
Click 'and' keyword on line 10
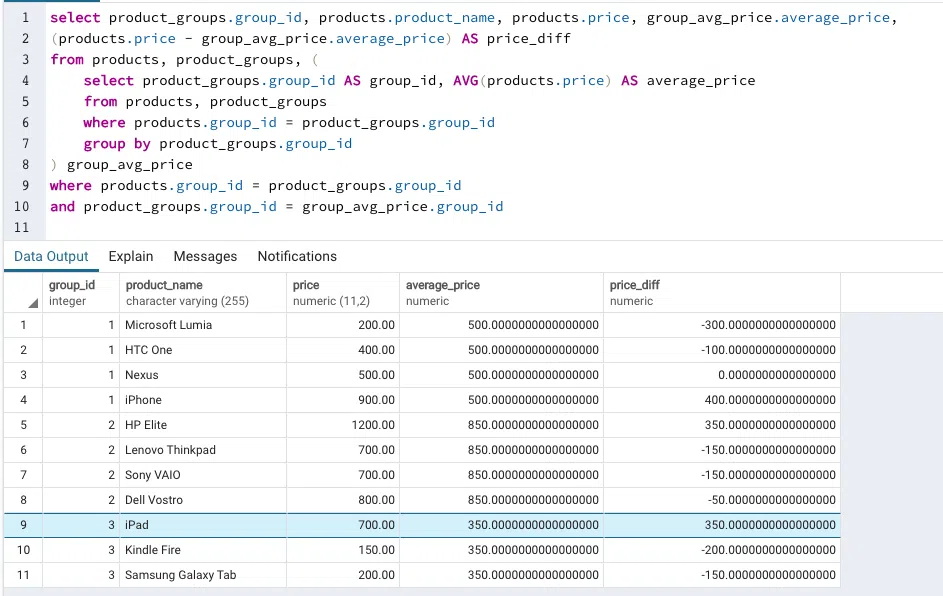click(x=63, y=207)
